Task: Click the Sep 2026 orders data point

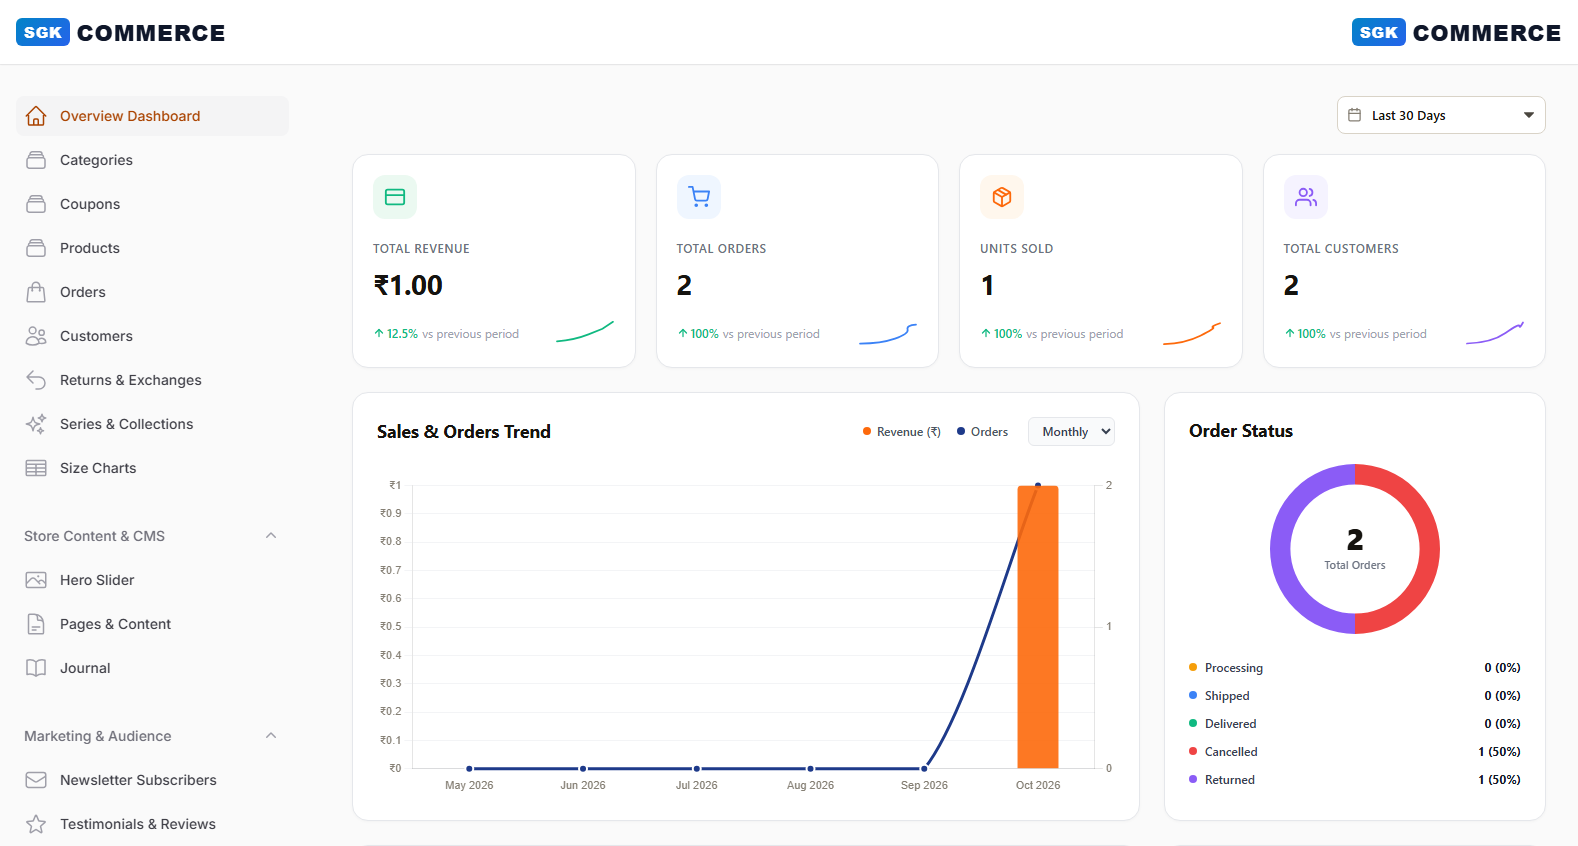Action: 924,768
